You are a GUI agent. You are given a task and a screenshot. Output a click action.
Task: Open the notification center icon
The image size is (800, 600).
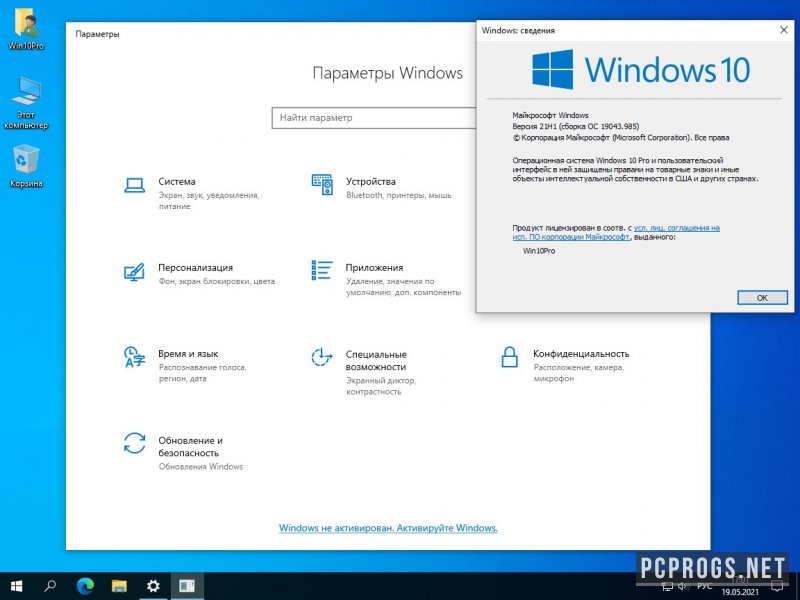pos(778,586)
